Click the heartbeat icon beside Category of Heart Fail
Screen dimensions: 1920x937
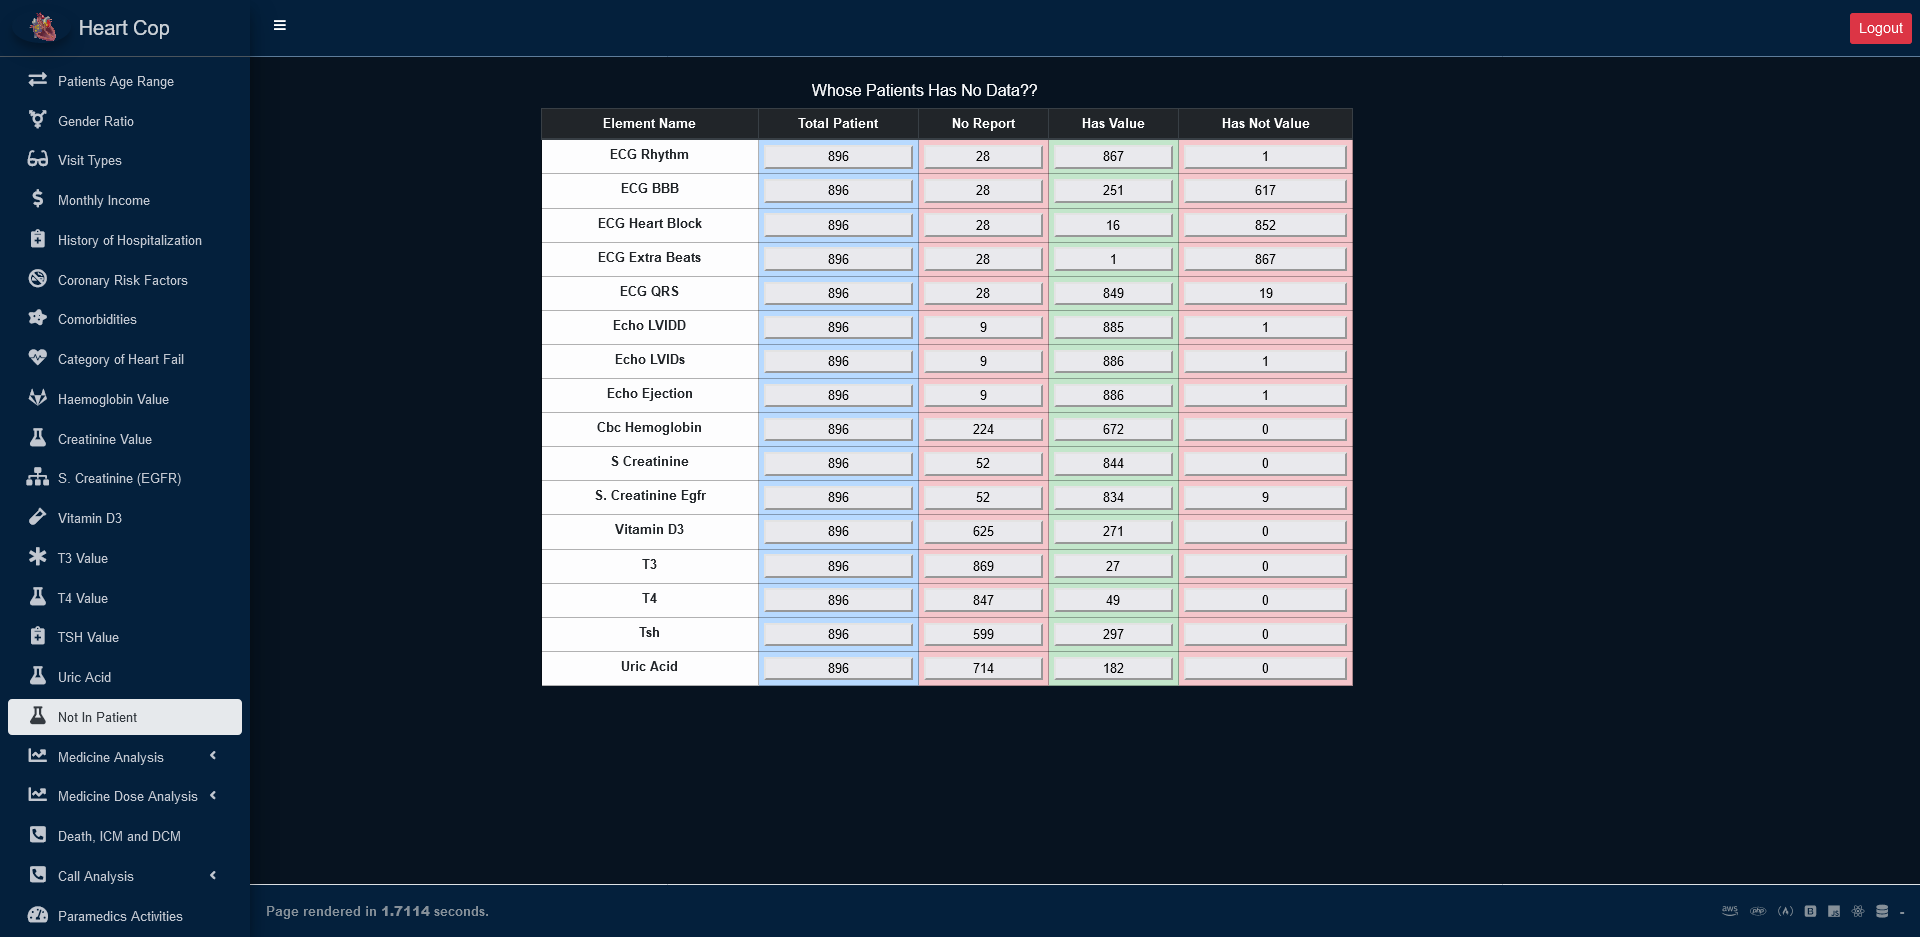(x=38, y=358)
